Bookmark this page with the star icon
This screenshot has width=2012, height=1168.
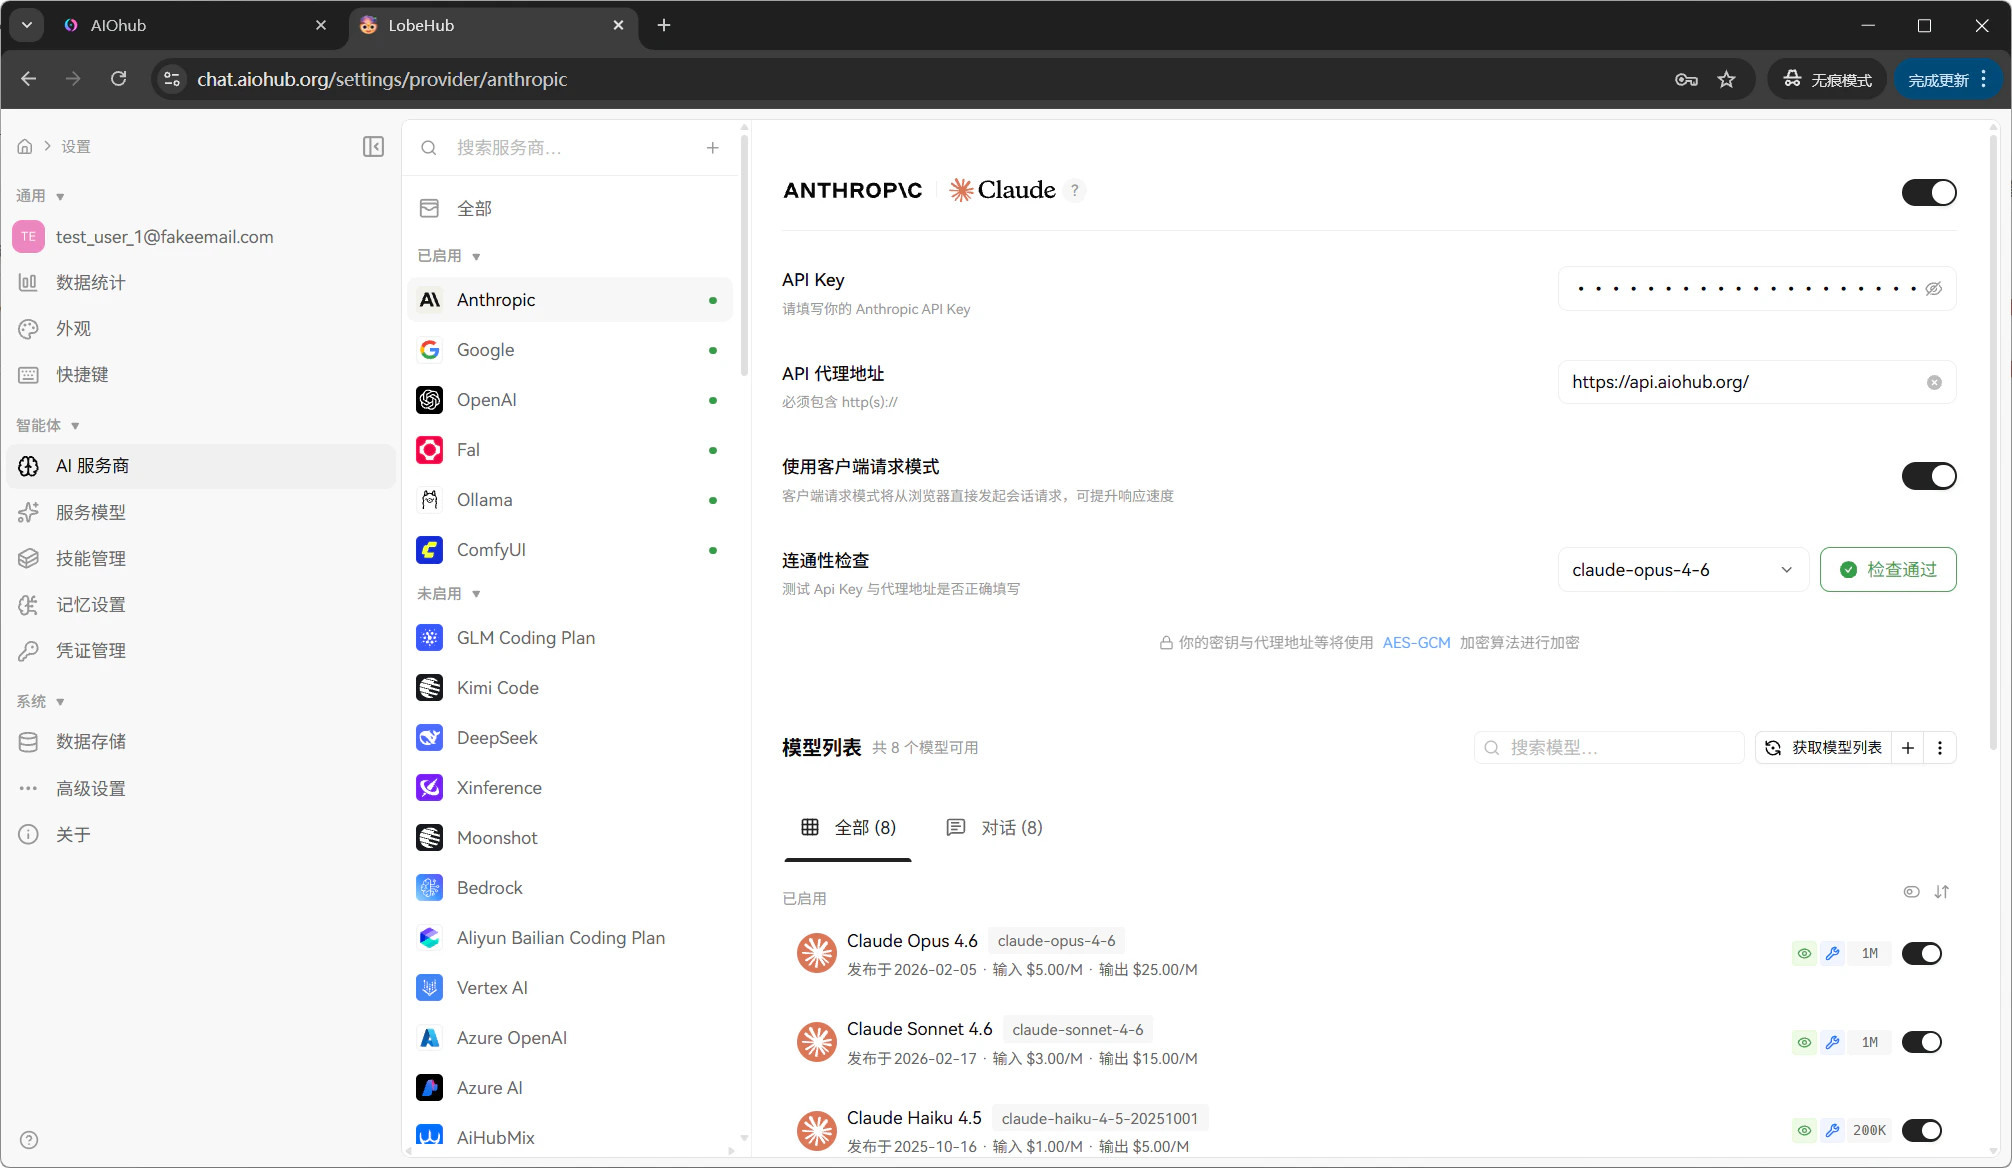[x=1727, y=79]
